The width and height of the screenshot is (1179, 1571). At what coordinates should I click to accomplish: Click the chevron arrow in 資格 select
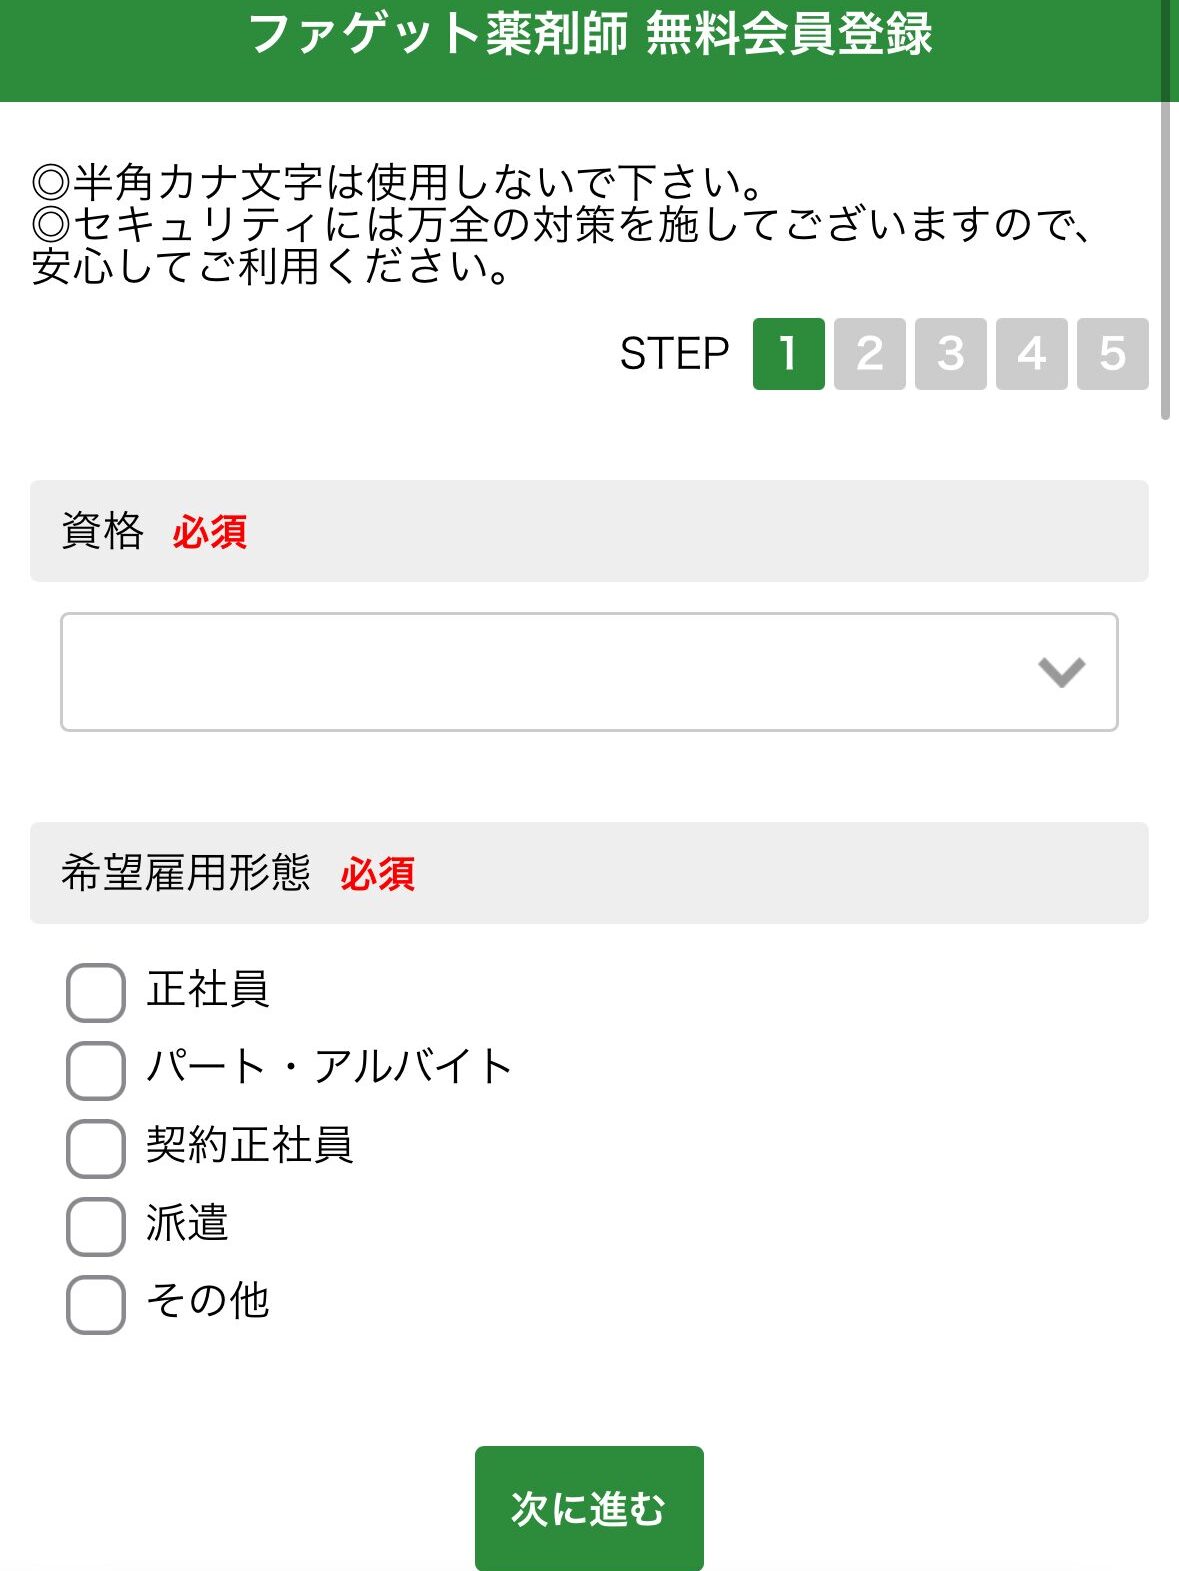1061,672
